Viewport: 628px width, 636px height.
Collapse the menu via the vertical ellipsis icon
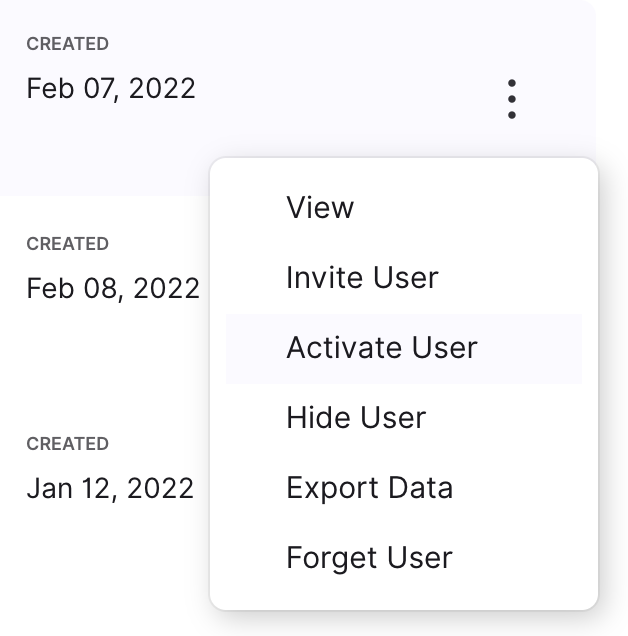pos(512,99)
